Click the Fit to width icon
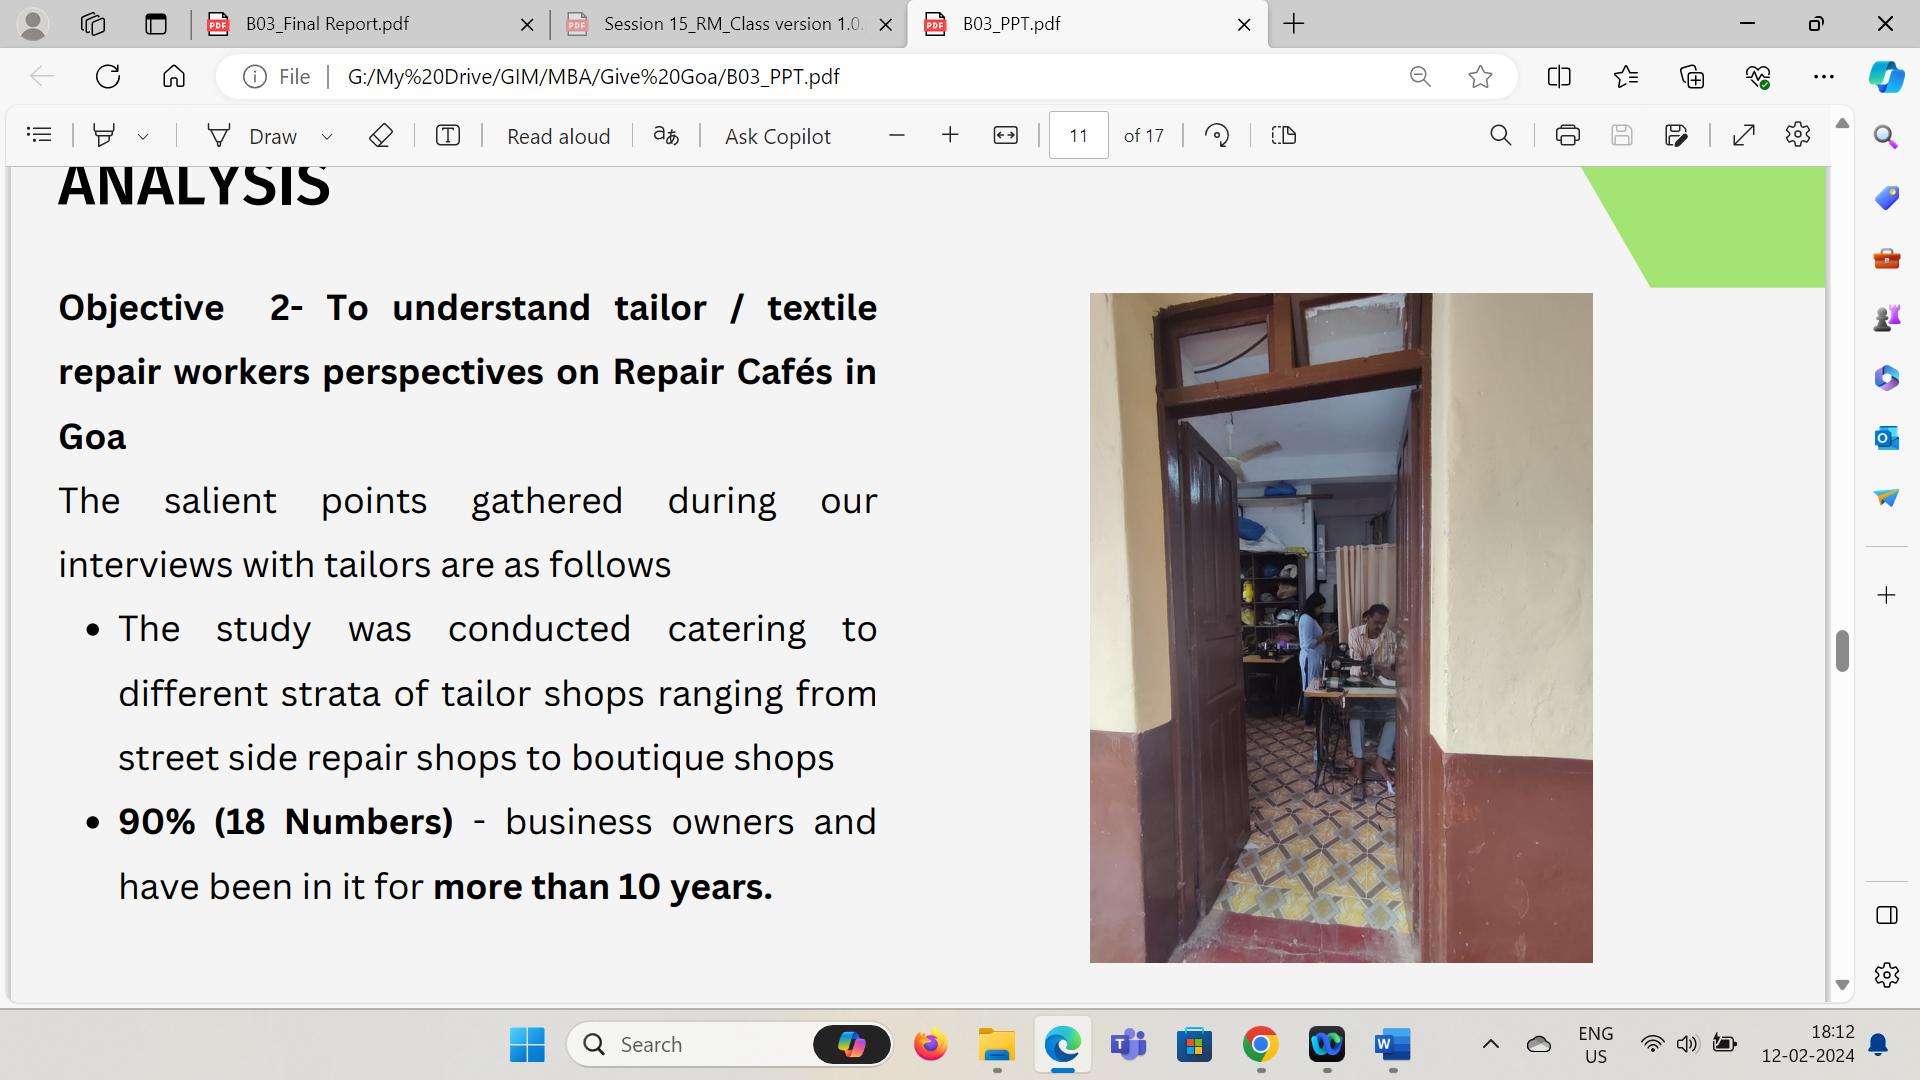1920x1080 pixels. [x=1005, y=135]
